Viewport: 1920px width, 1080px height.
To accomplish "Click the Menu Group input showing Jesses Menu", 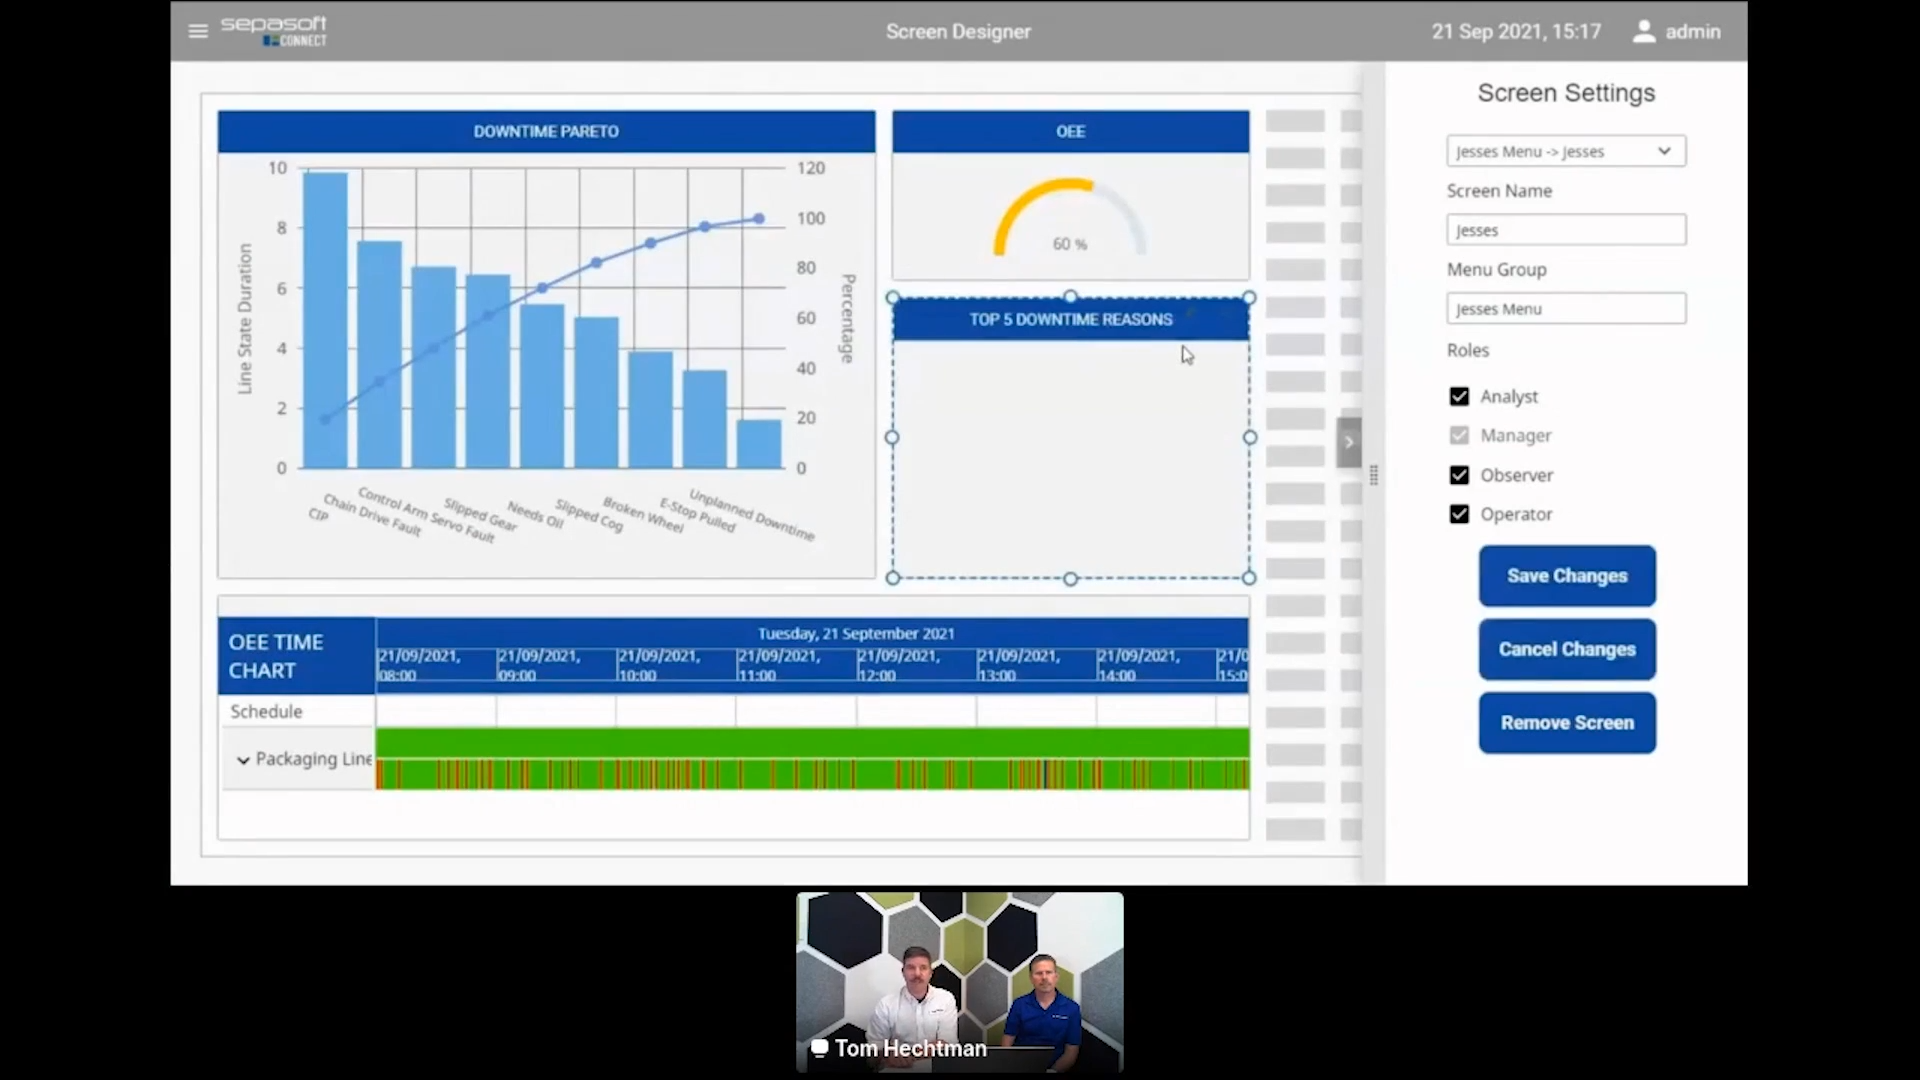I will point(1565,308).
